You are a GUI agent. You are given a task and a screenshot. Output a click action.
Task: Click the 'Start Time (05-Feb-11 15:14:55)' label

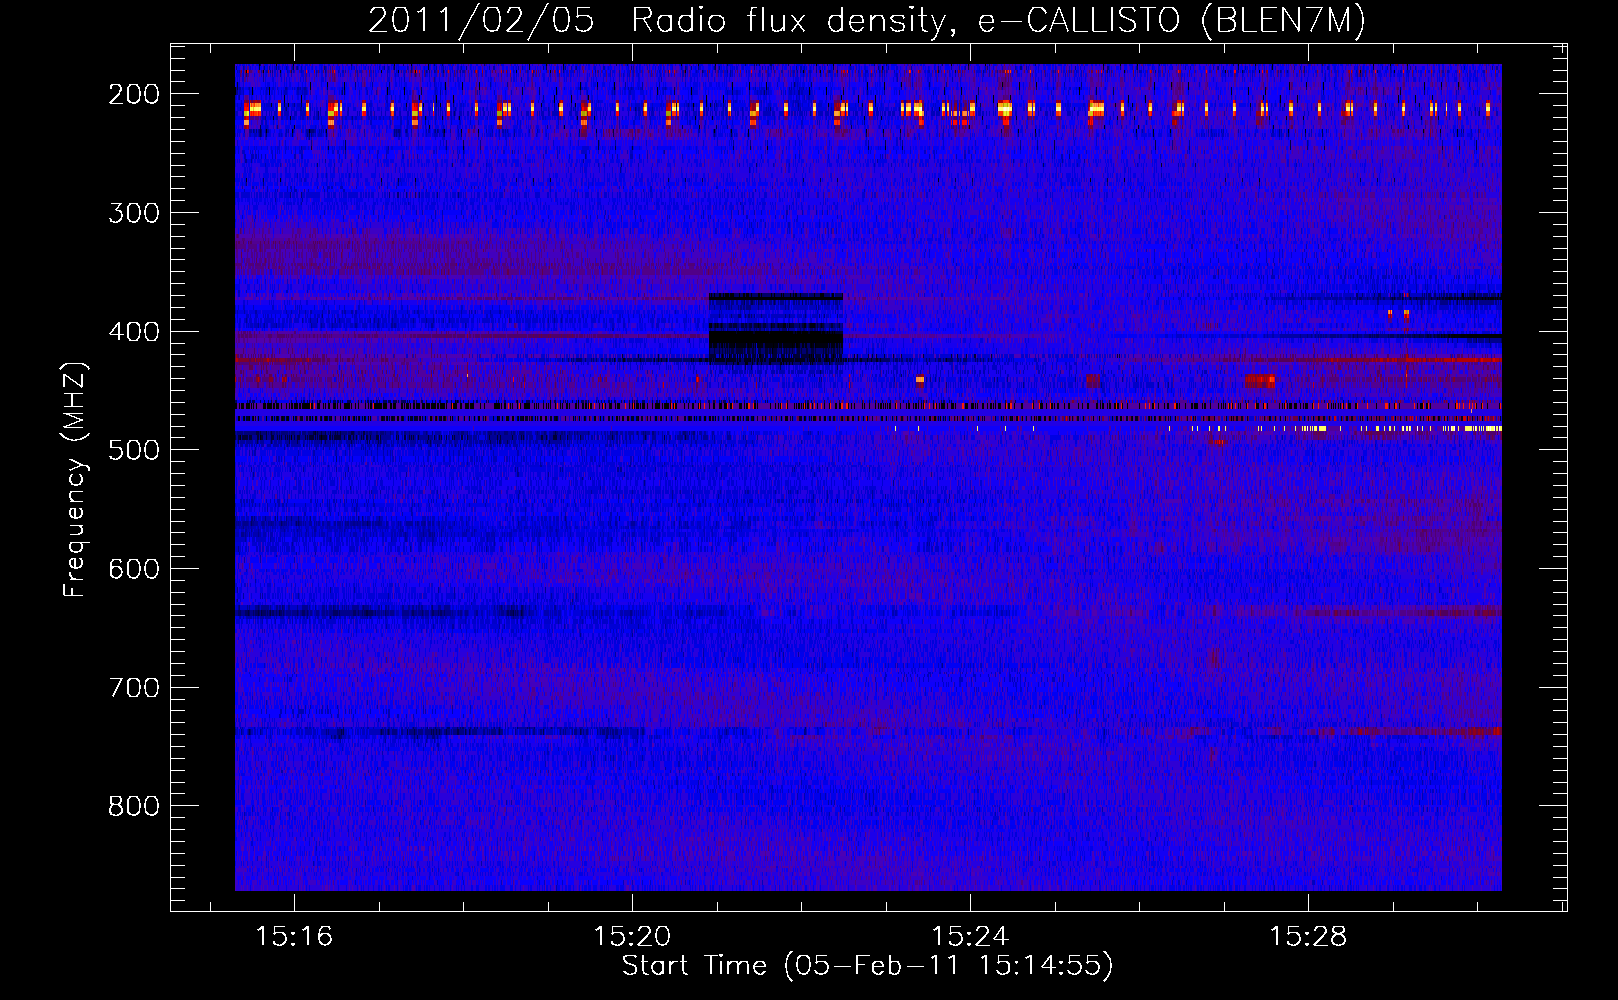click(x=867, y=966)
